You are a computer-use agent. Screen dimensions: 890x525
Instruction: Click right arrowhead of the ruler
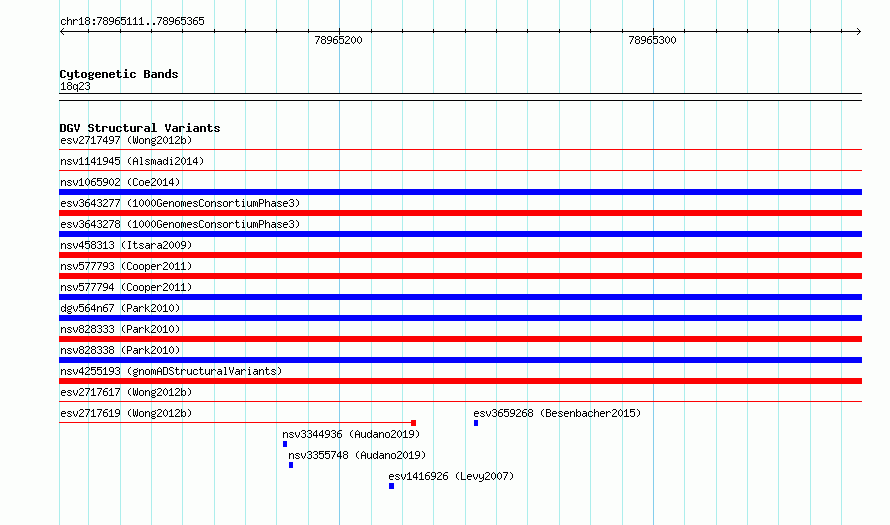(859, 32)
